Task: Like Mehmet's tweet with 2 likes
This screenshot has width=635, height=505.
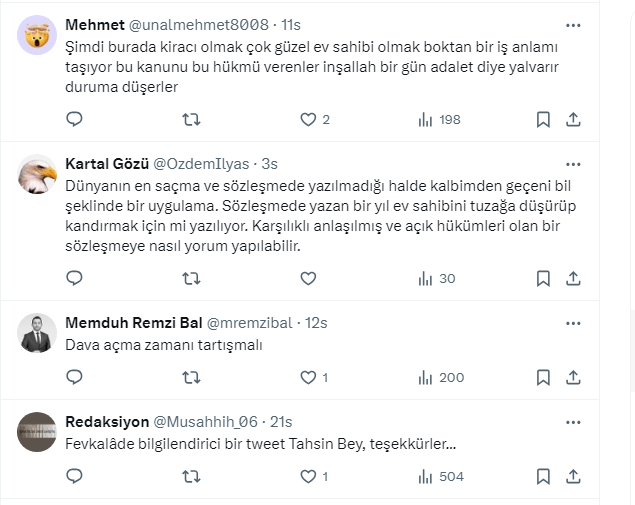Action: coord(308,119)
